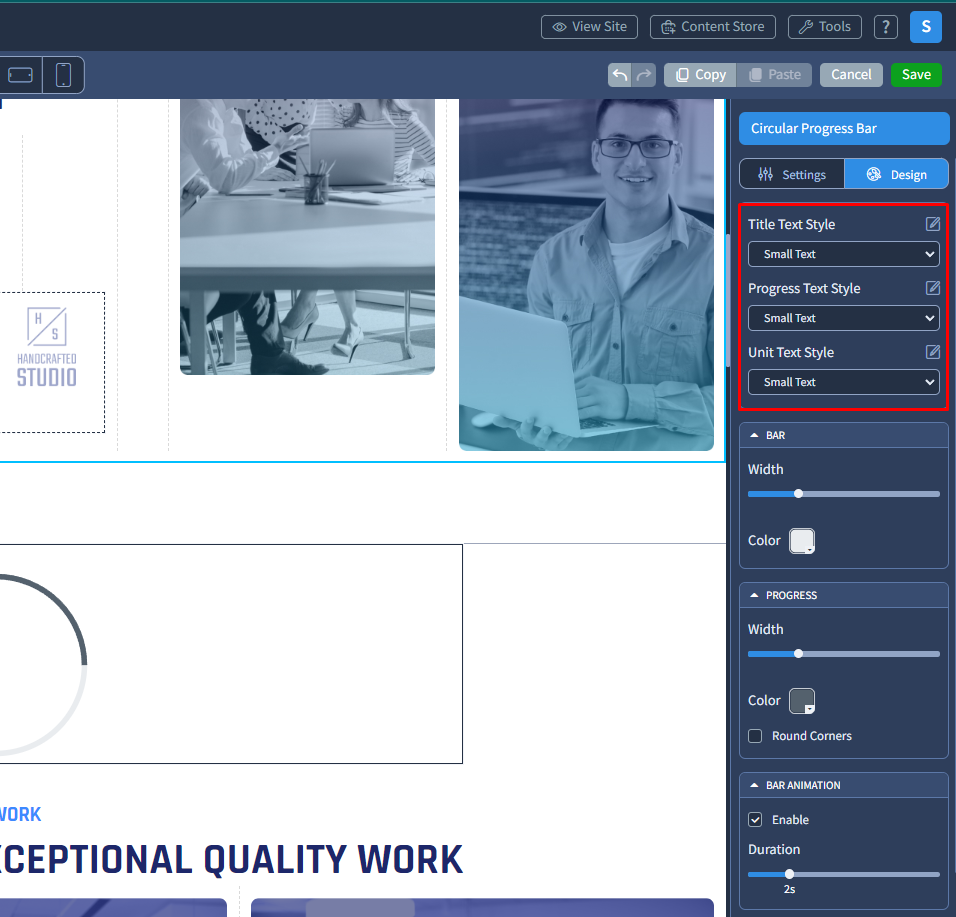956x917 pixels.
Task: Click the Exceptional Quality Work heading
Action: (231, 860)
